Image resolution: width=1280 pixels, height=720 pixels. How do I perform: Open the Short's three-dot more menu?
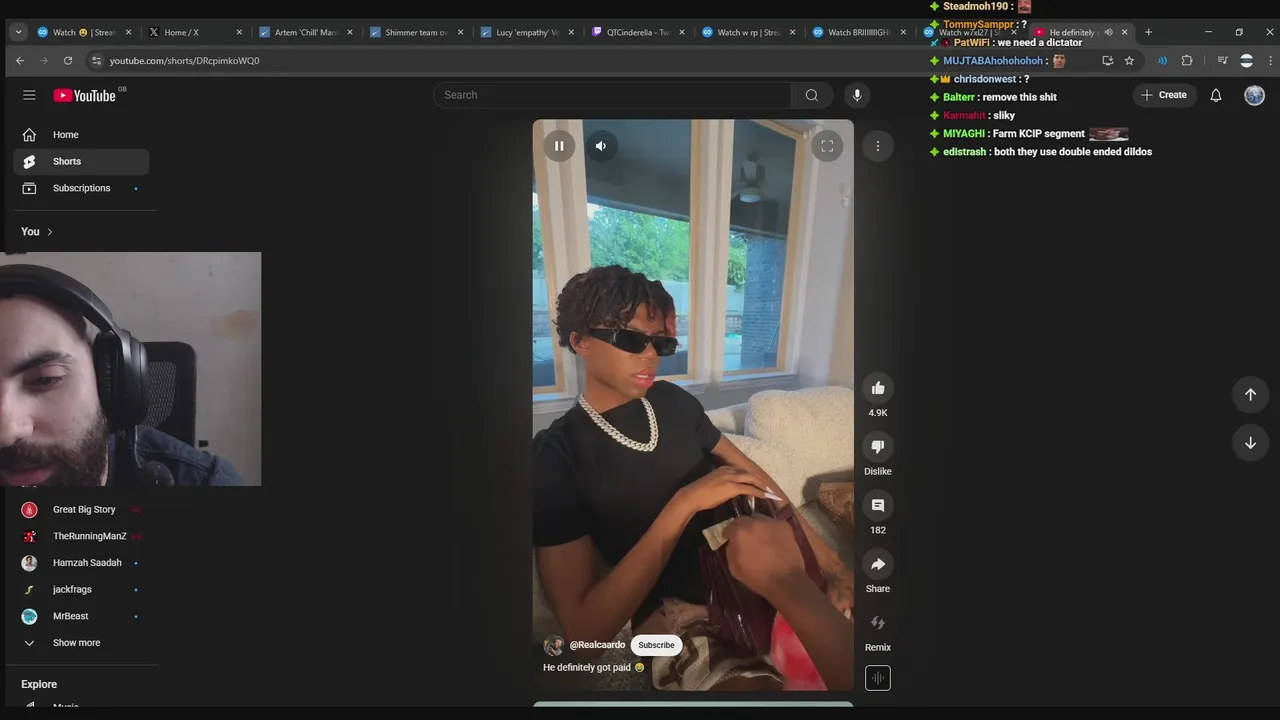(x=878, y=146)
